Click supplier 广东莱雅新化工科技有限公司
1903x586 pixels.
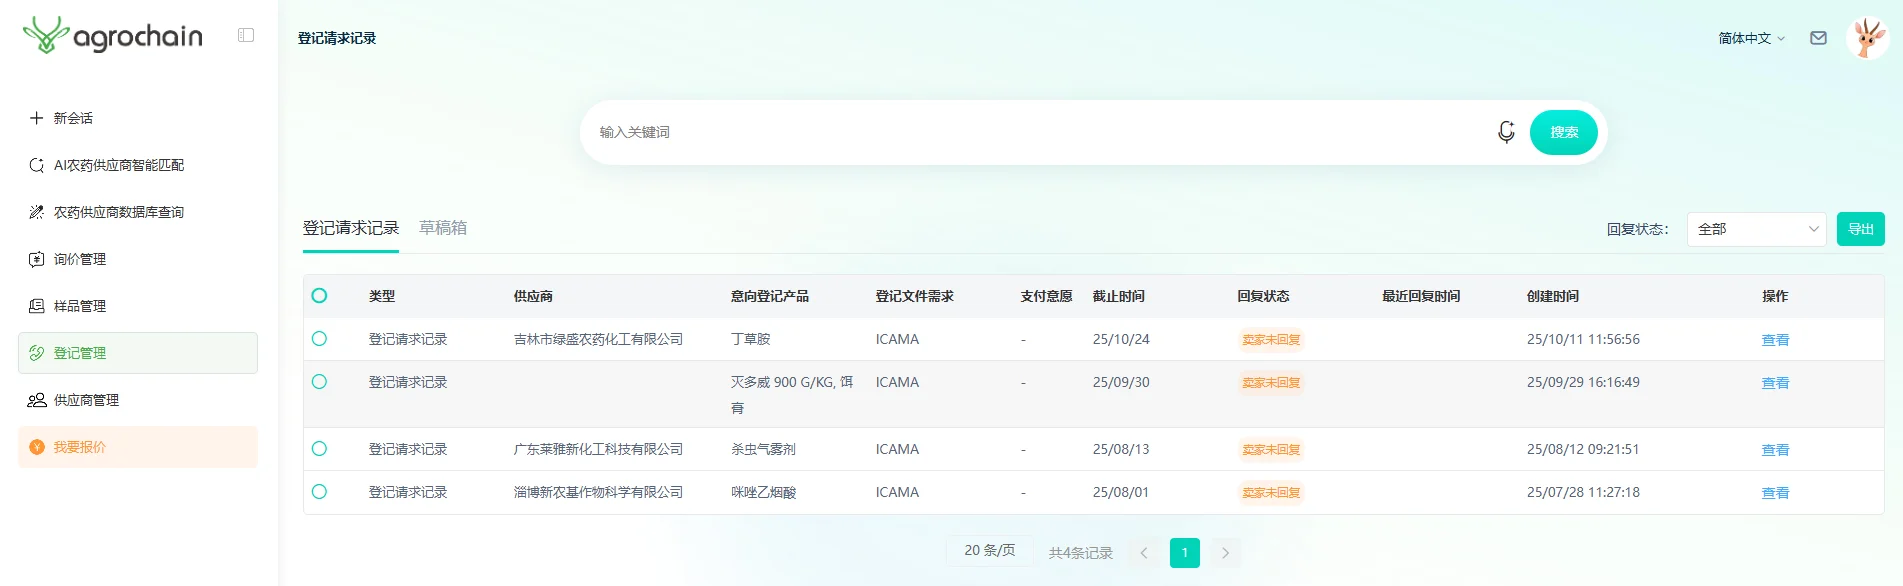pyautogui.click(x=598, y=449)
